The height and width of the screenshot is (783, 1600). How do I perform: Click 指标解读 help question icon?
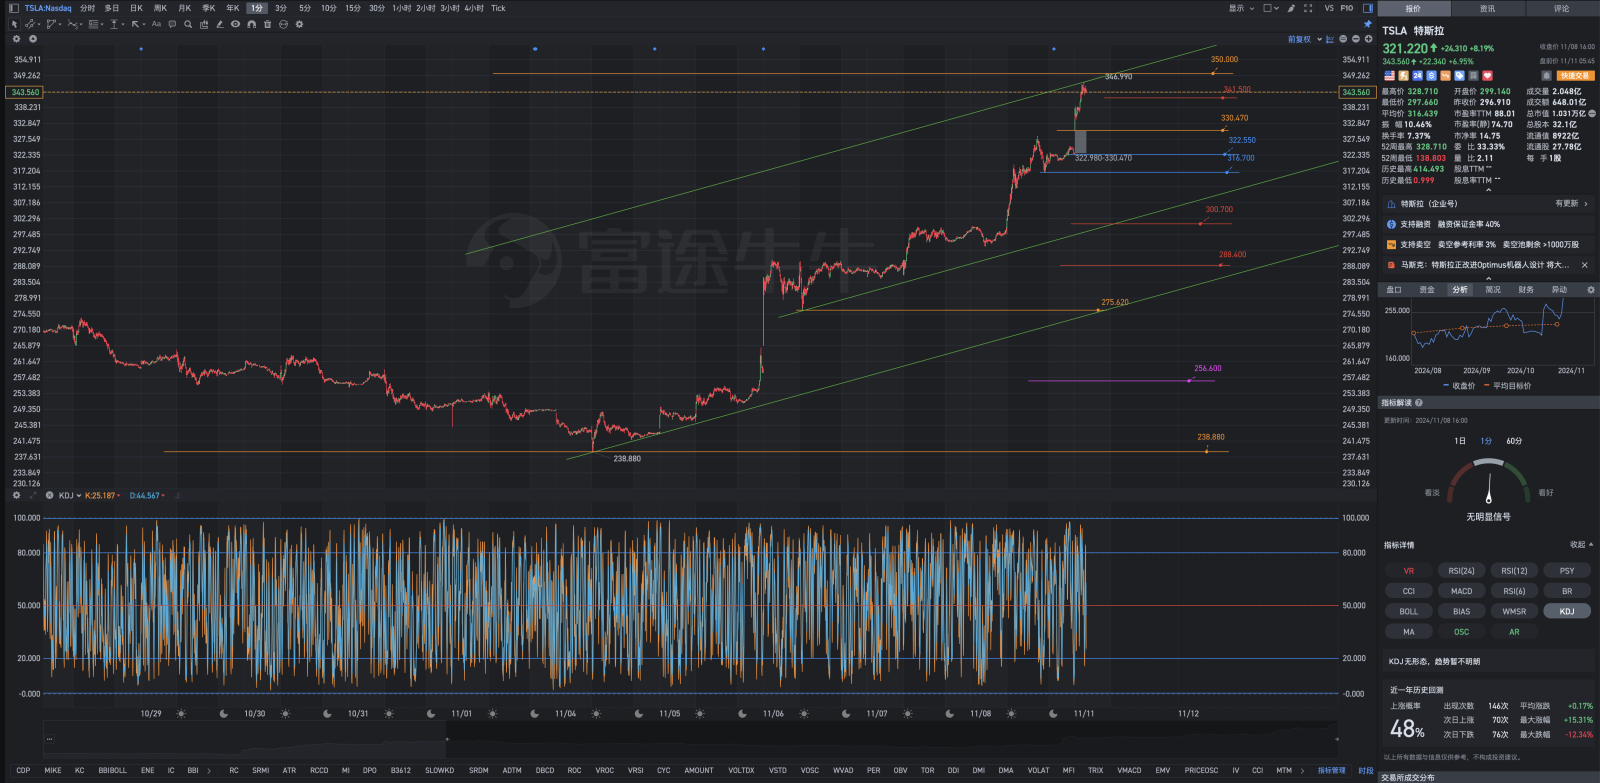pyautogui.click(x=1419, y=403)
